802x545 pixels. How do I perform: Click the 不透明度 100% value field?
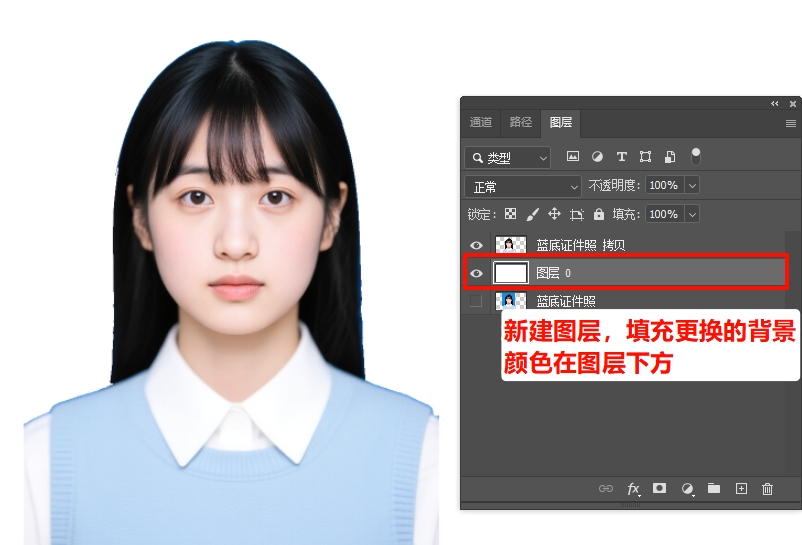[664, 185]
